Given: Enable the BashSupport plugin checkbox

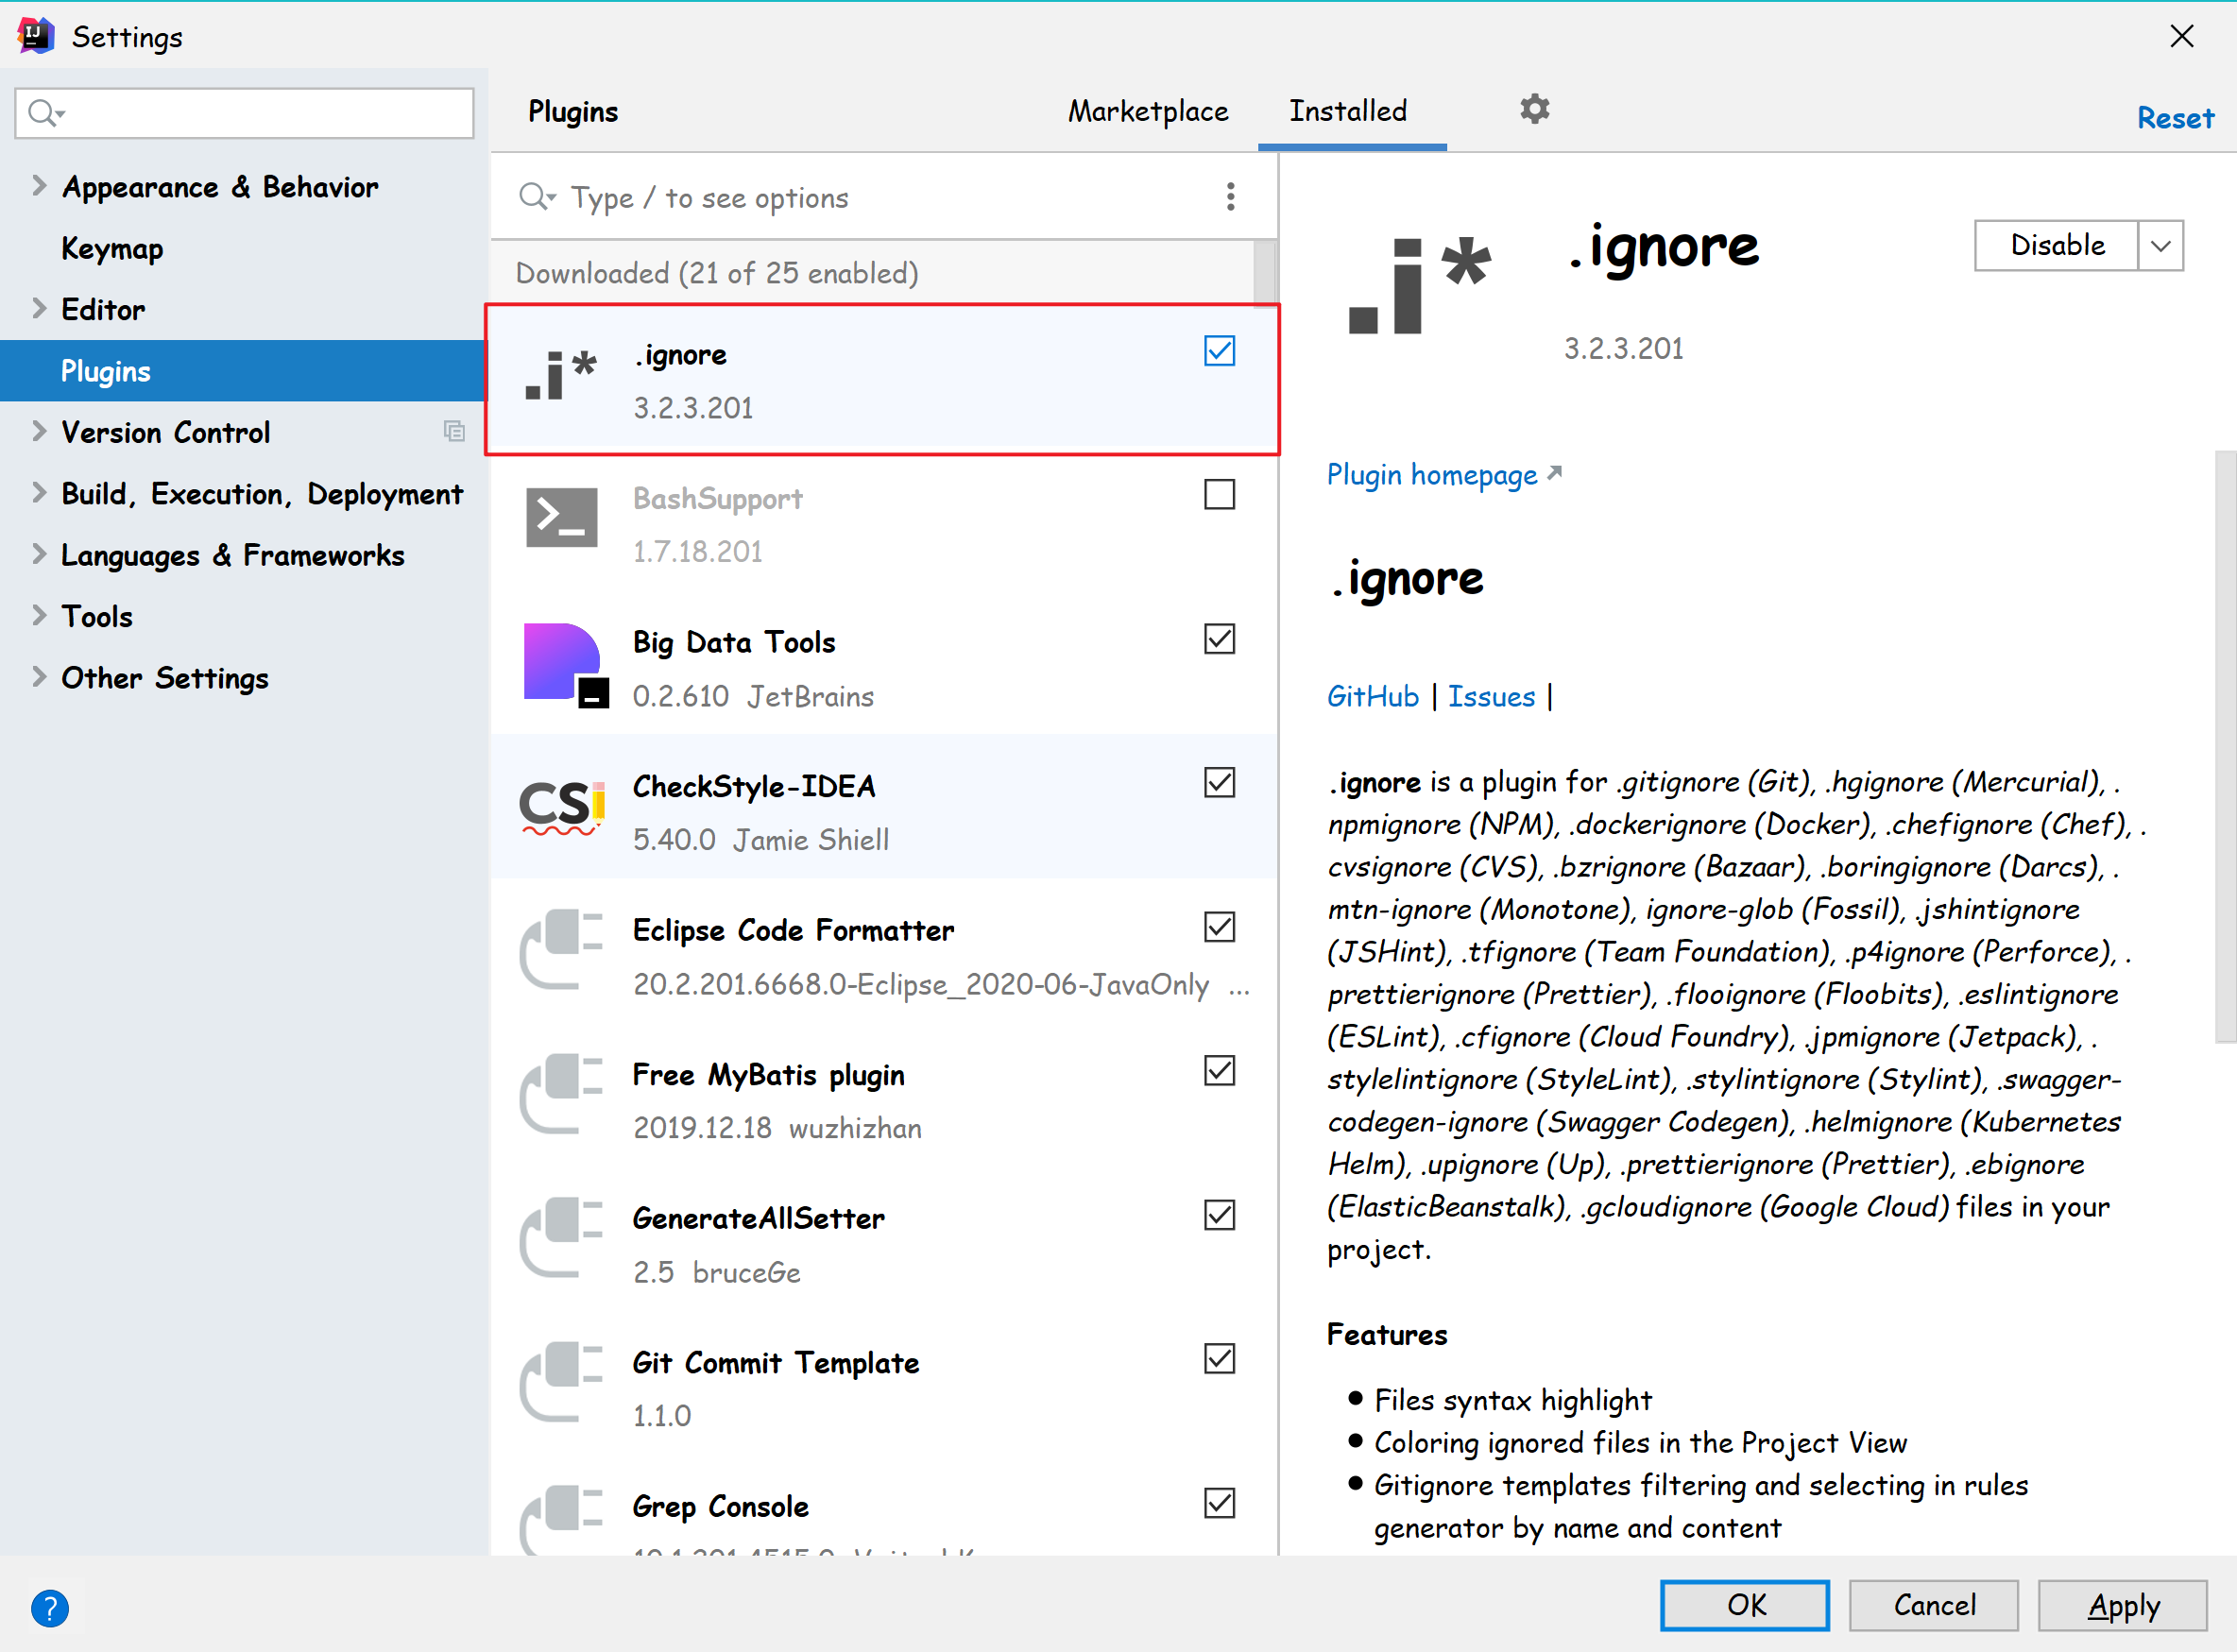Looking at the screenshot, I should [1219, 494].
